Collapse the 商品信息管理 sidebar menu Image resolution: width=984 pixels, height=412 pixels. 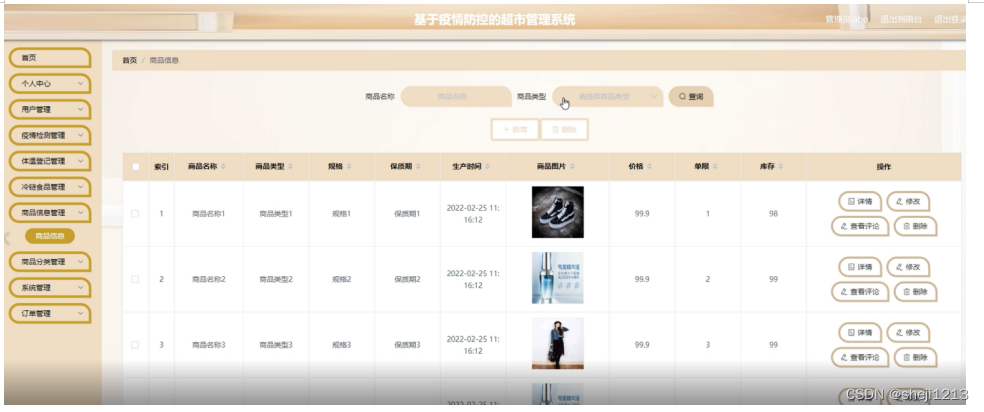click(x=50, y=213)
